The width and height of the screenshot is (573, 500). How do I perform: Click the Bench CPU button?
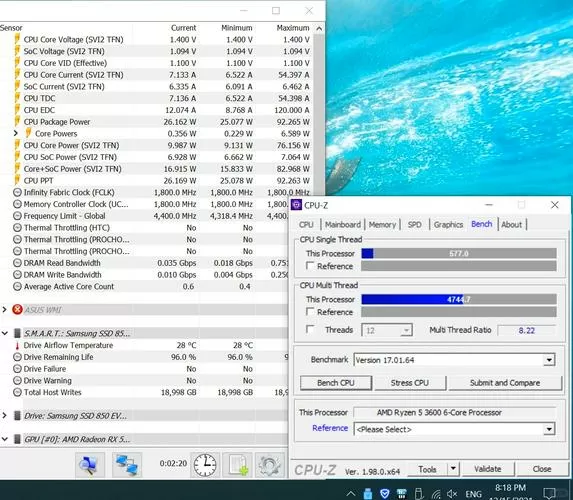336,383
